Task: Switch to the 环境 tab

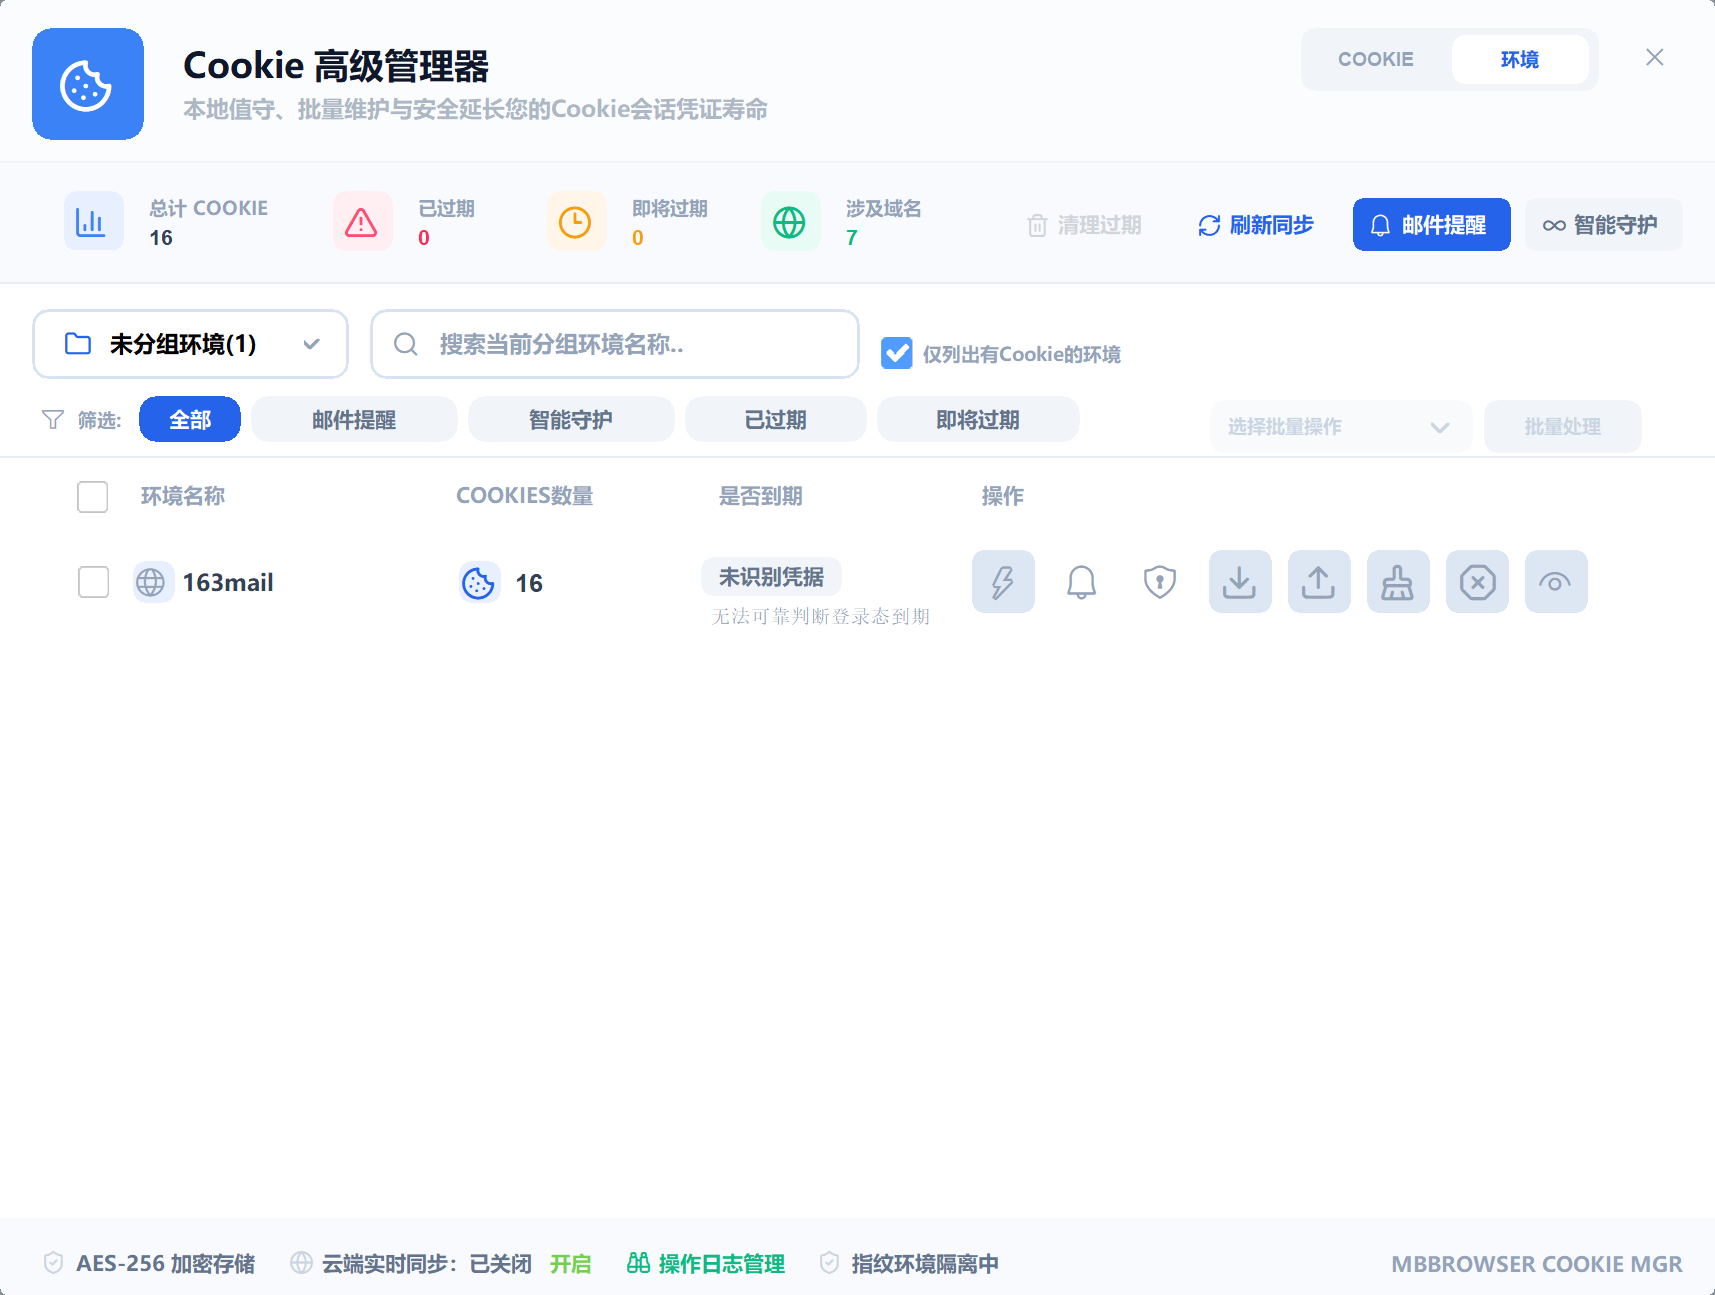Action: pyautogui.click(x=1520, y=59)
